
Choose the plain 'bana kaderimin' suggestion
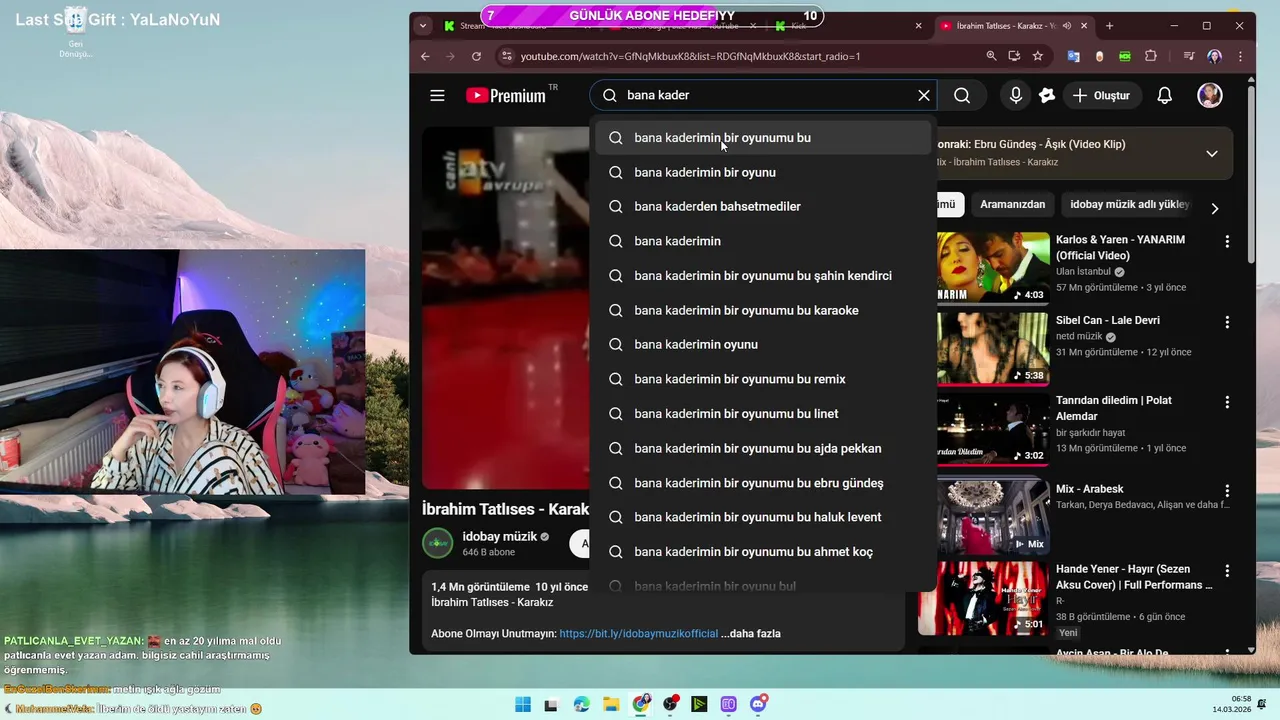point(763,241)
